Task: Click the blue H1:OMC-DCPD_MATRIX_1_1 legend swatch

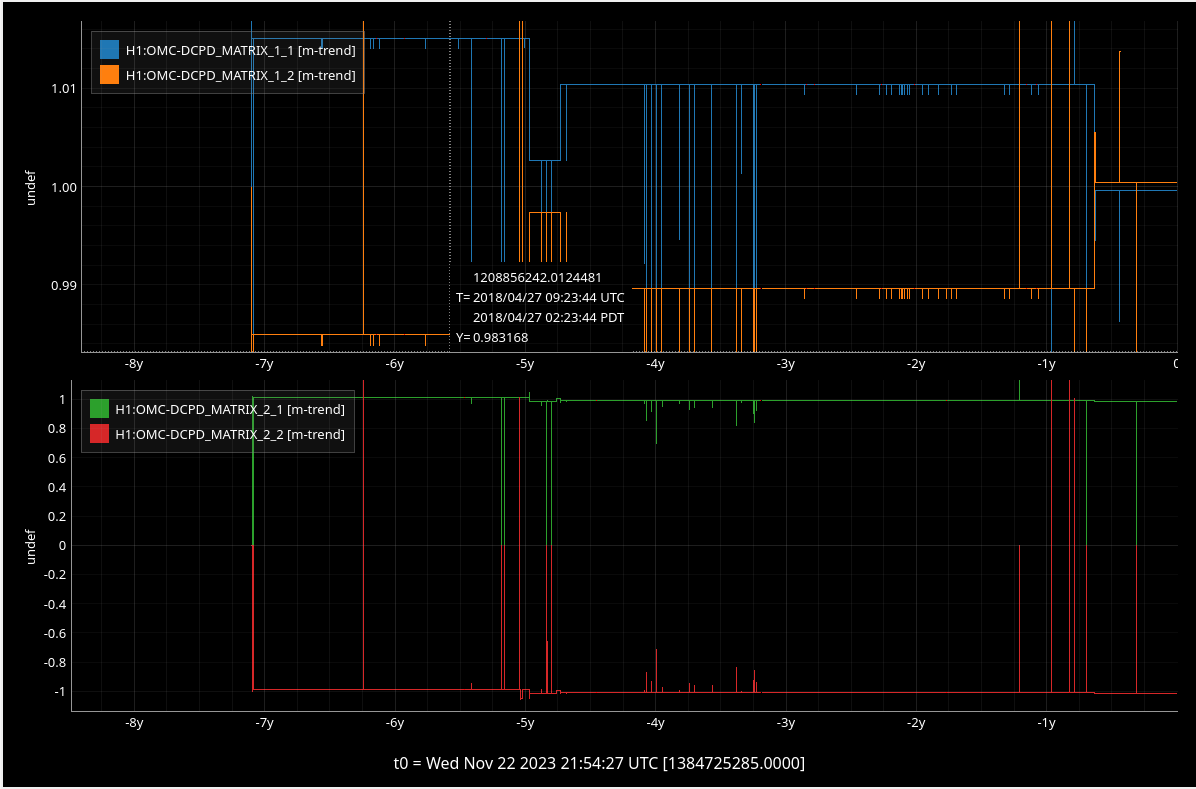Action: coord(110,51)
